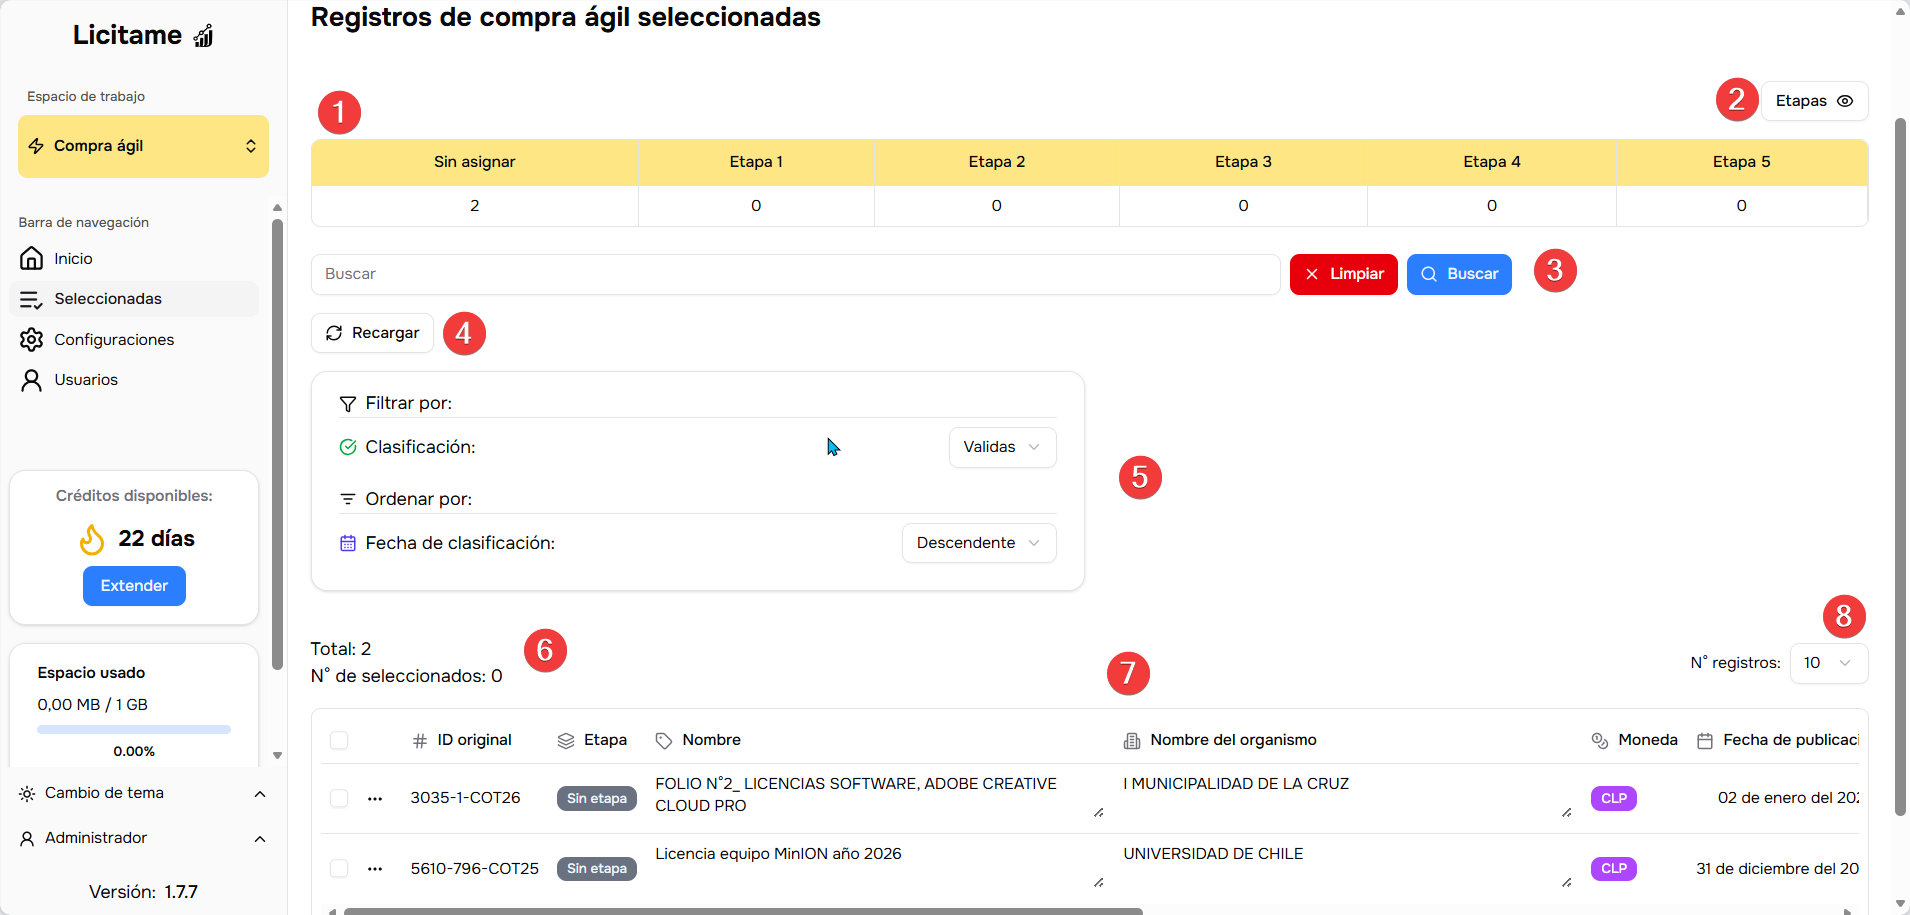Click the expand icon on the FOLIO N°2 name cell

[x=1098, y=813]
